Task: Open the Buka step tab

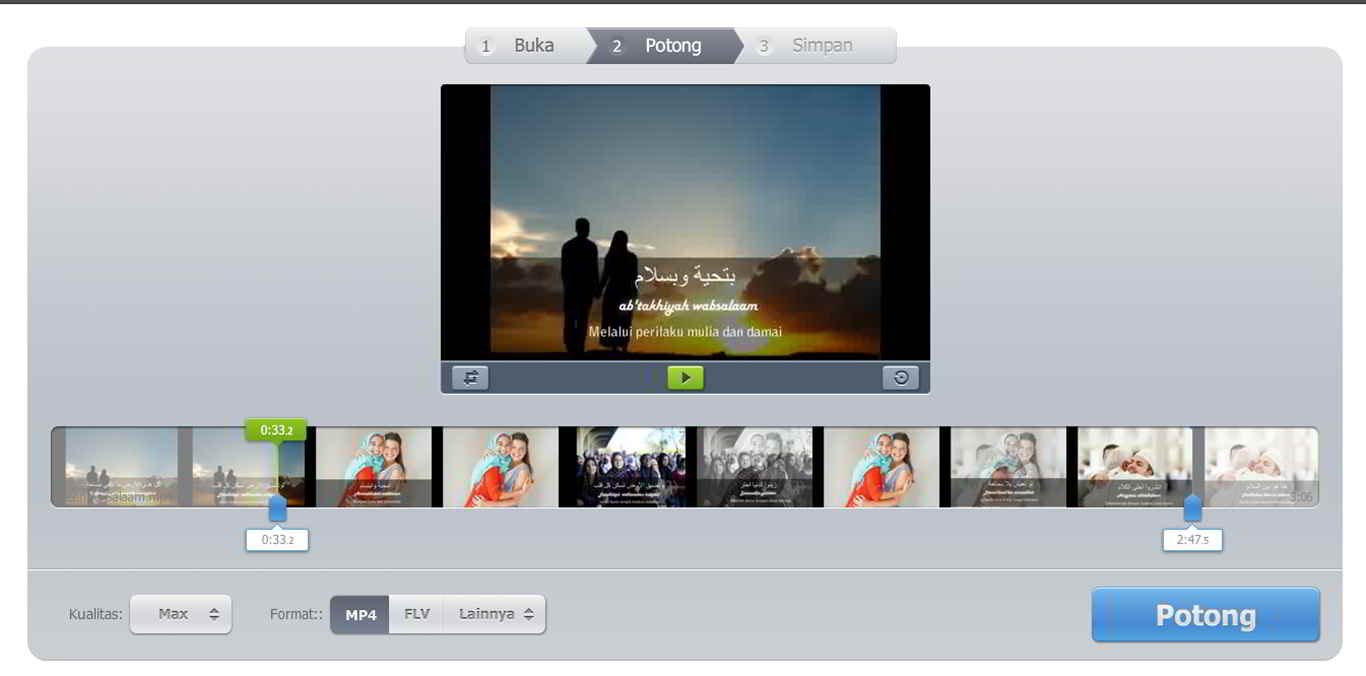Action: point(525,46)
